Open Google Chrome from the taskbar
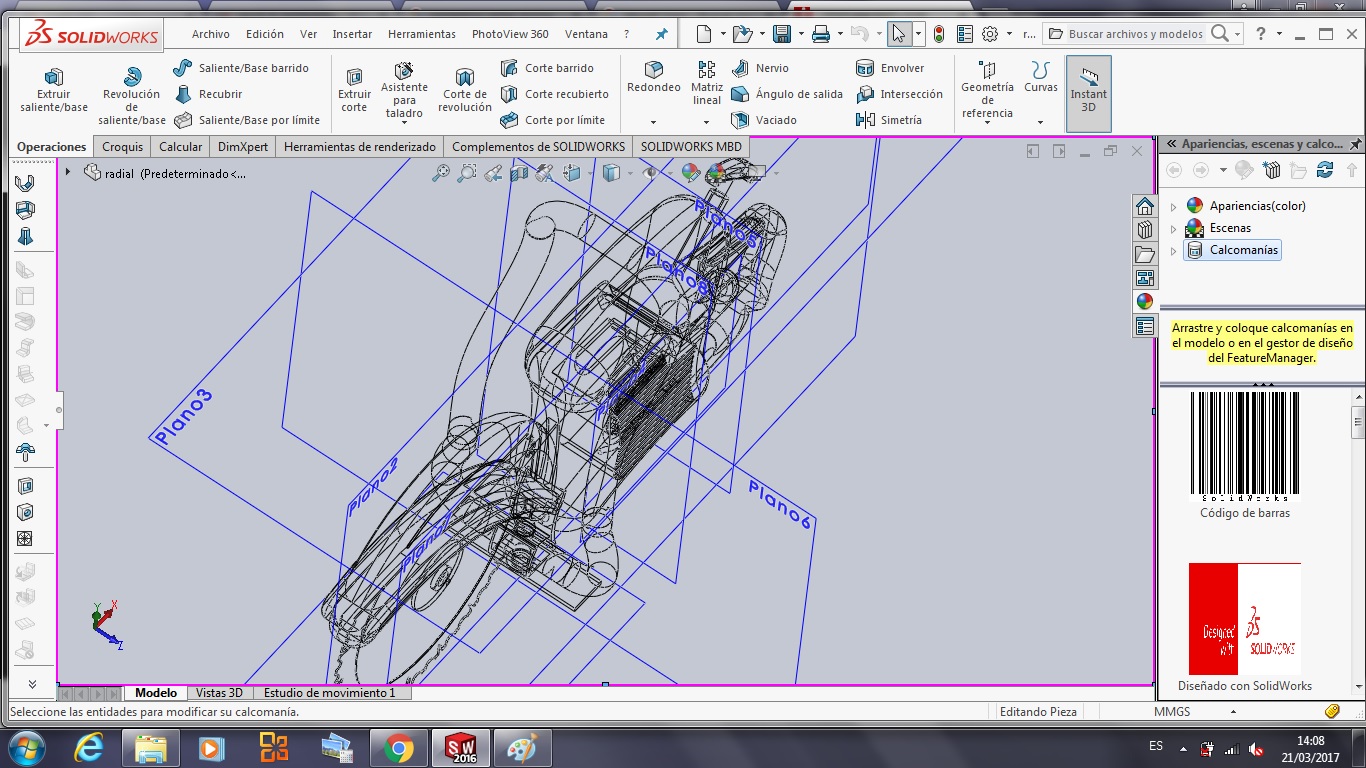The height and width of the screenshot is (768, 1366). pyautogui.click(x=398, y=748)
